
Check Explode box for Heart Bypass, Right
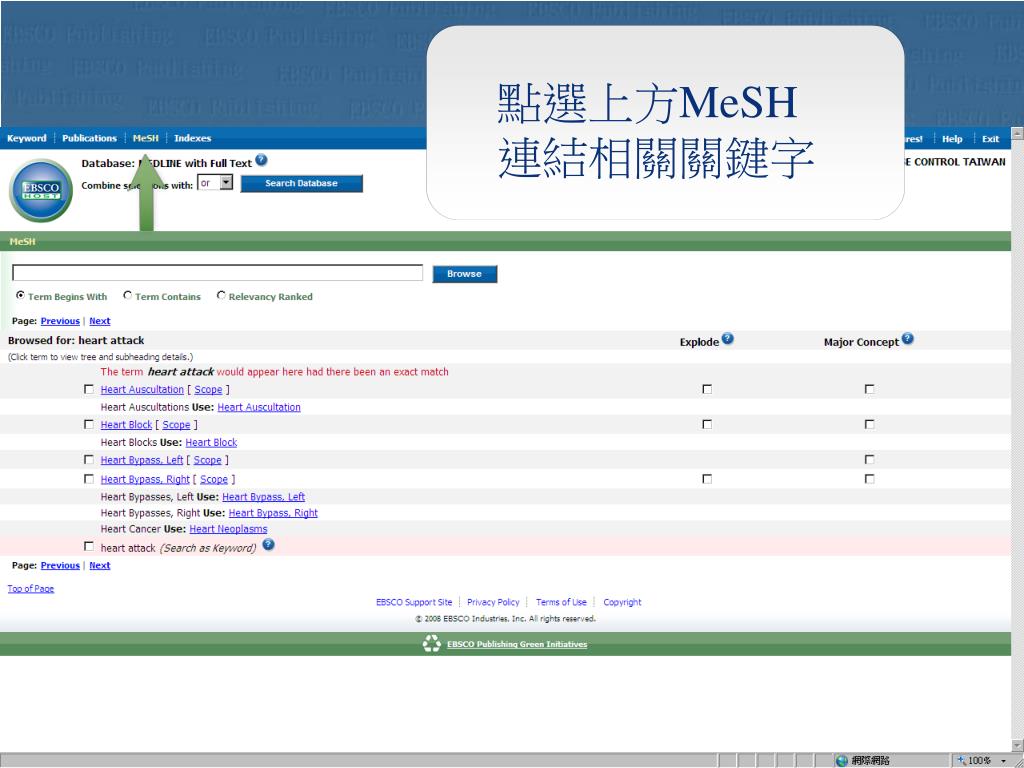707,479
